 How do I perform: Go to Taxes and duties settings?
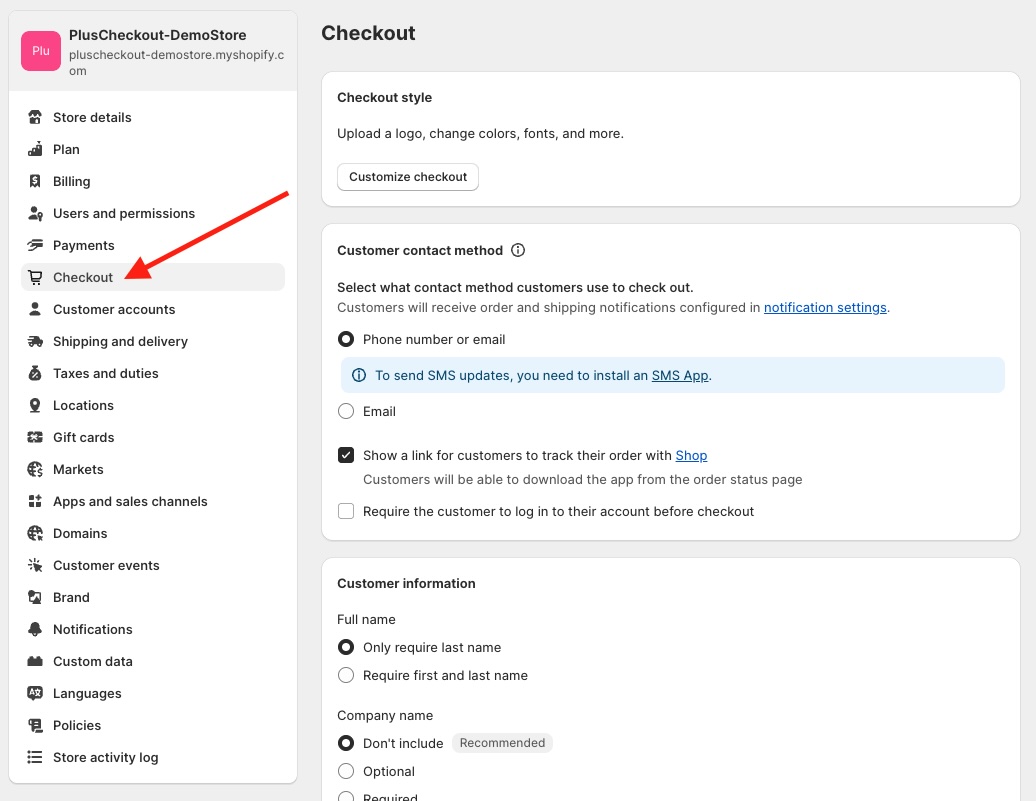pyautogui.click(x=105, y=373)
